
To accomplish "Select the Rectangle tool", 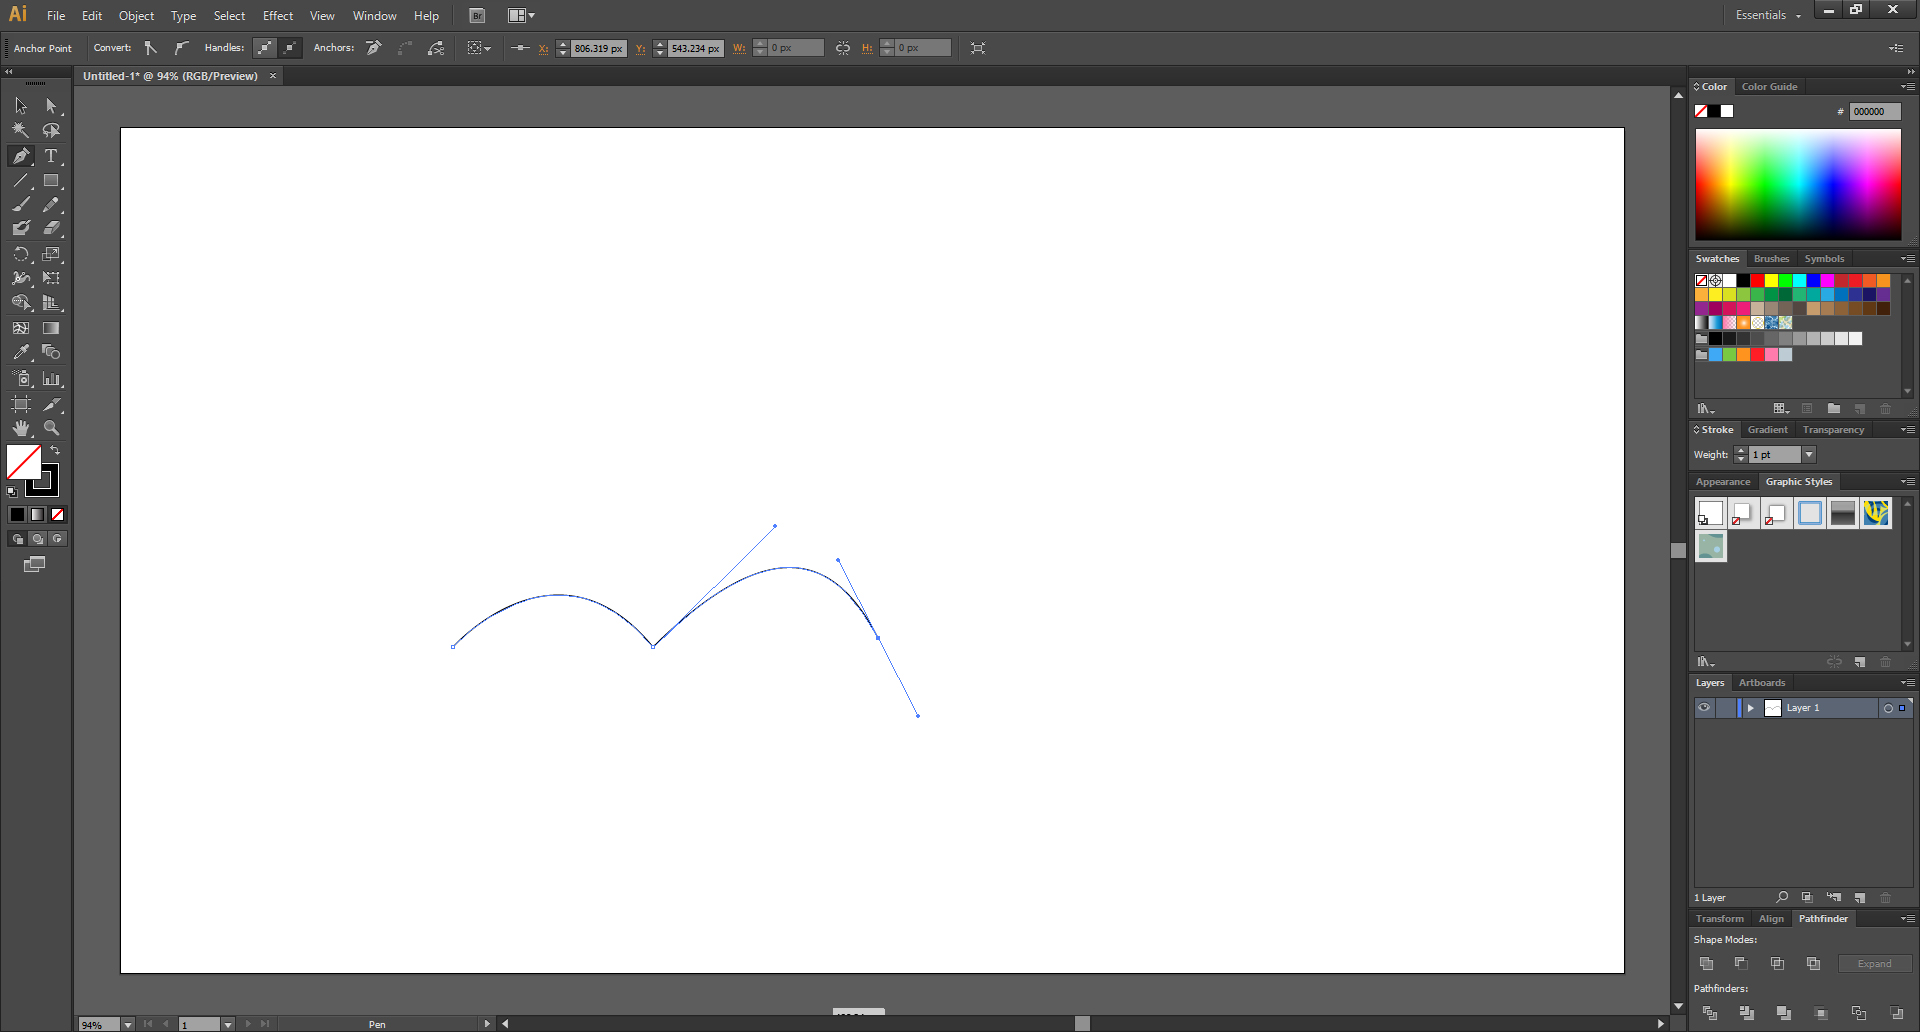I will (51, 181).
